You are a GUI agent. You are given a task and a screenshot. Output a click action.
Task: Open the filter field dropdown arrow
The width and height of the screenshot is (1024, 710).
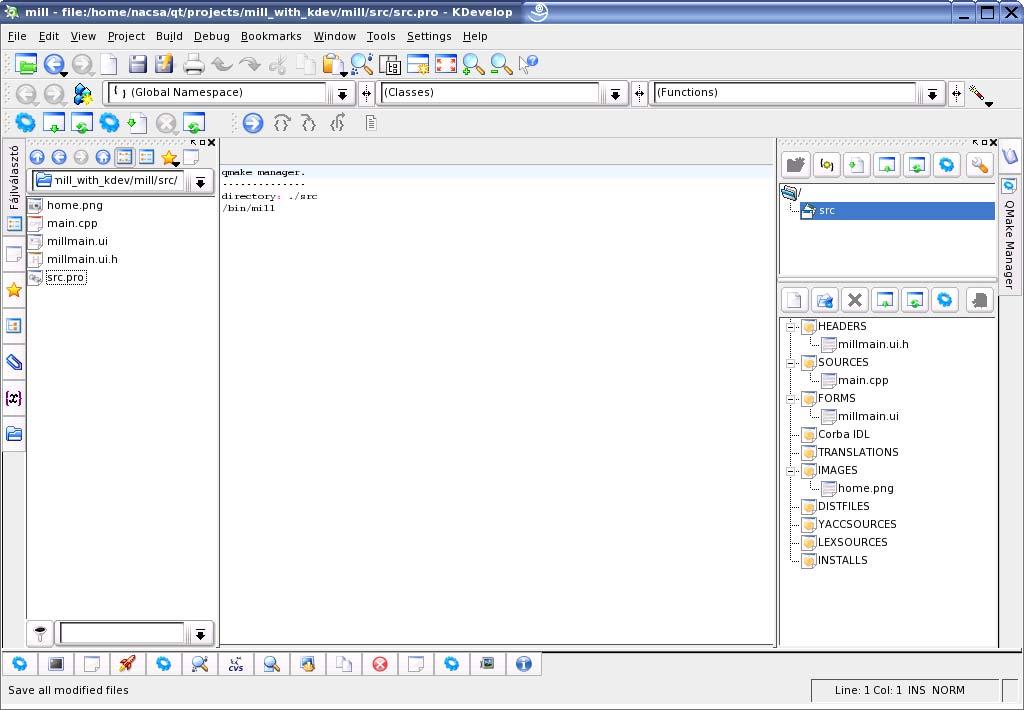point(200,634)
